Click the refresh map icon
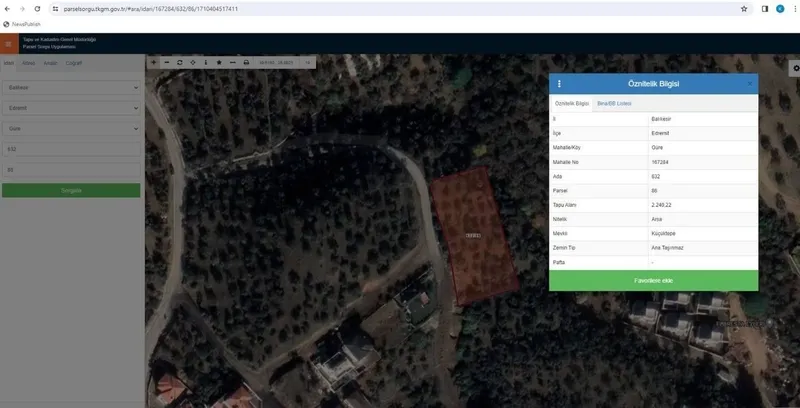Screen dimensions: 800x408 click(x=180, y=62)
